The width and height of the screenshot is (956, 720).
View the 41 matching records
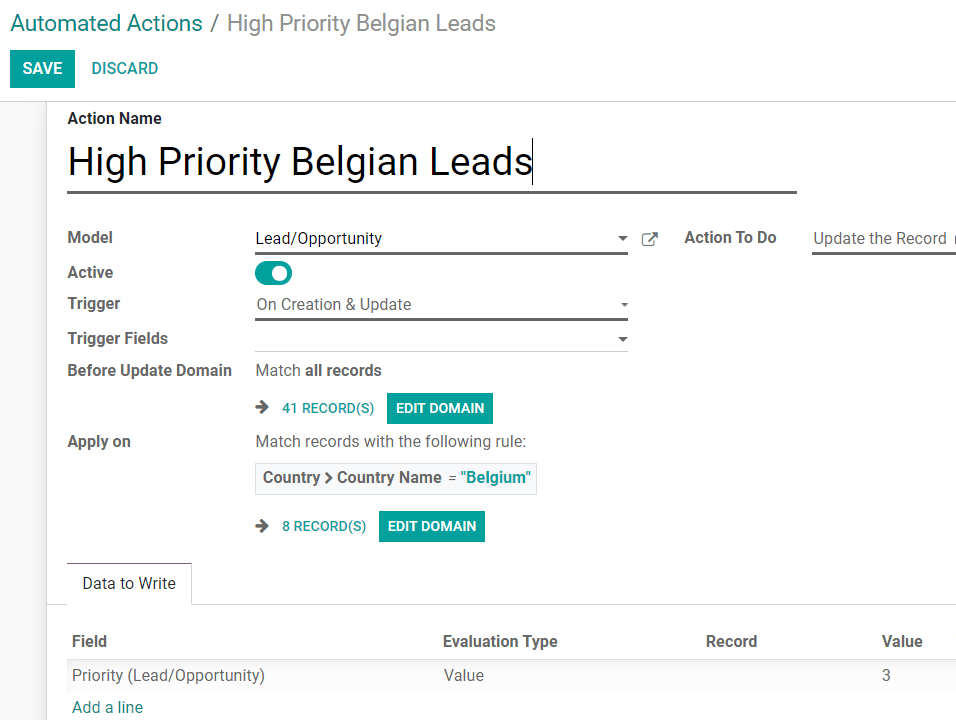[328, 408]
